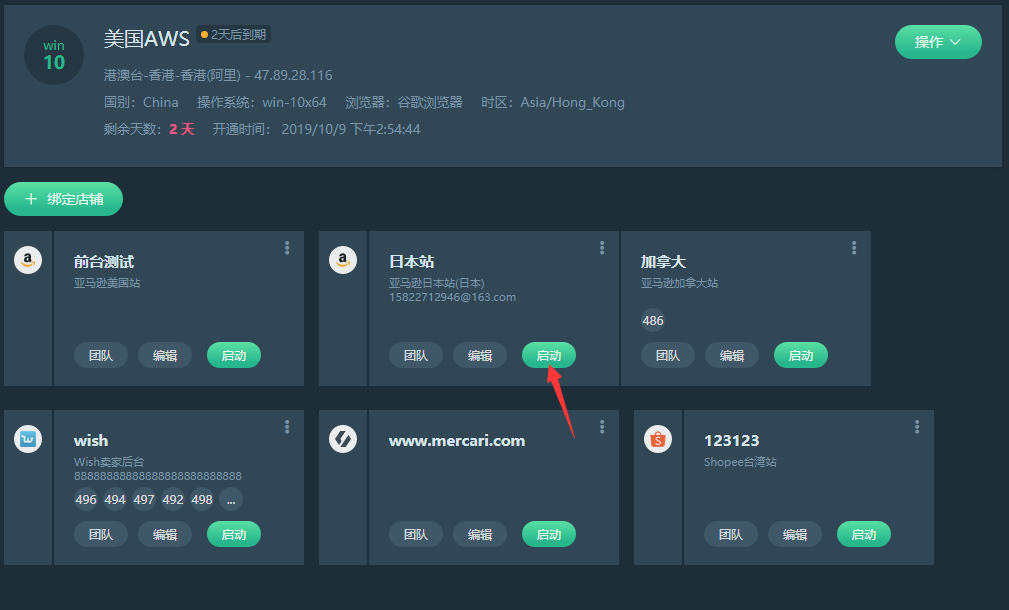Click the 494 badge on wish card
The height and width of the screenshot is (610, 1009).
pyautogui.click(x=115, y=499)
